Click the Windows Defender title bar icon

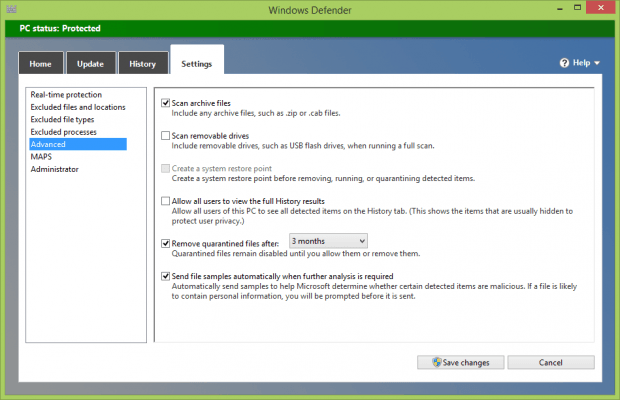11,9
